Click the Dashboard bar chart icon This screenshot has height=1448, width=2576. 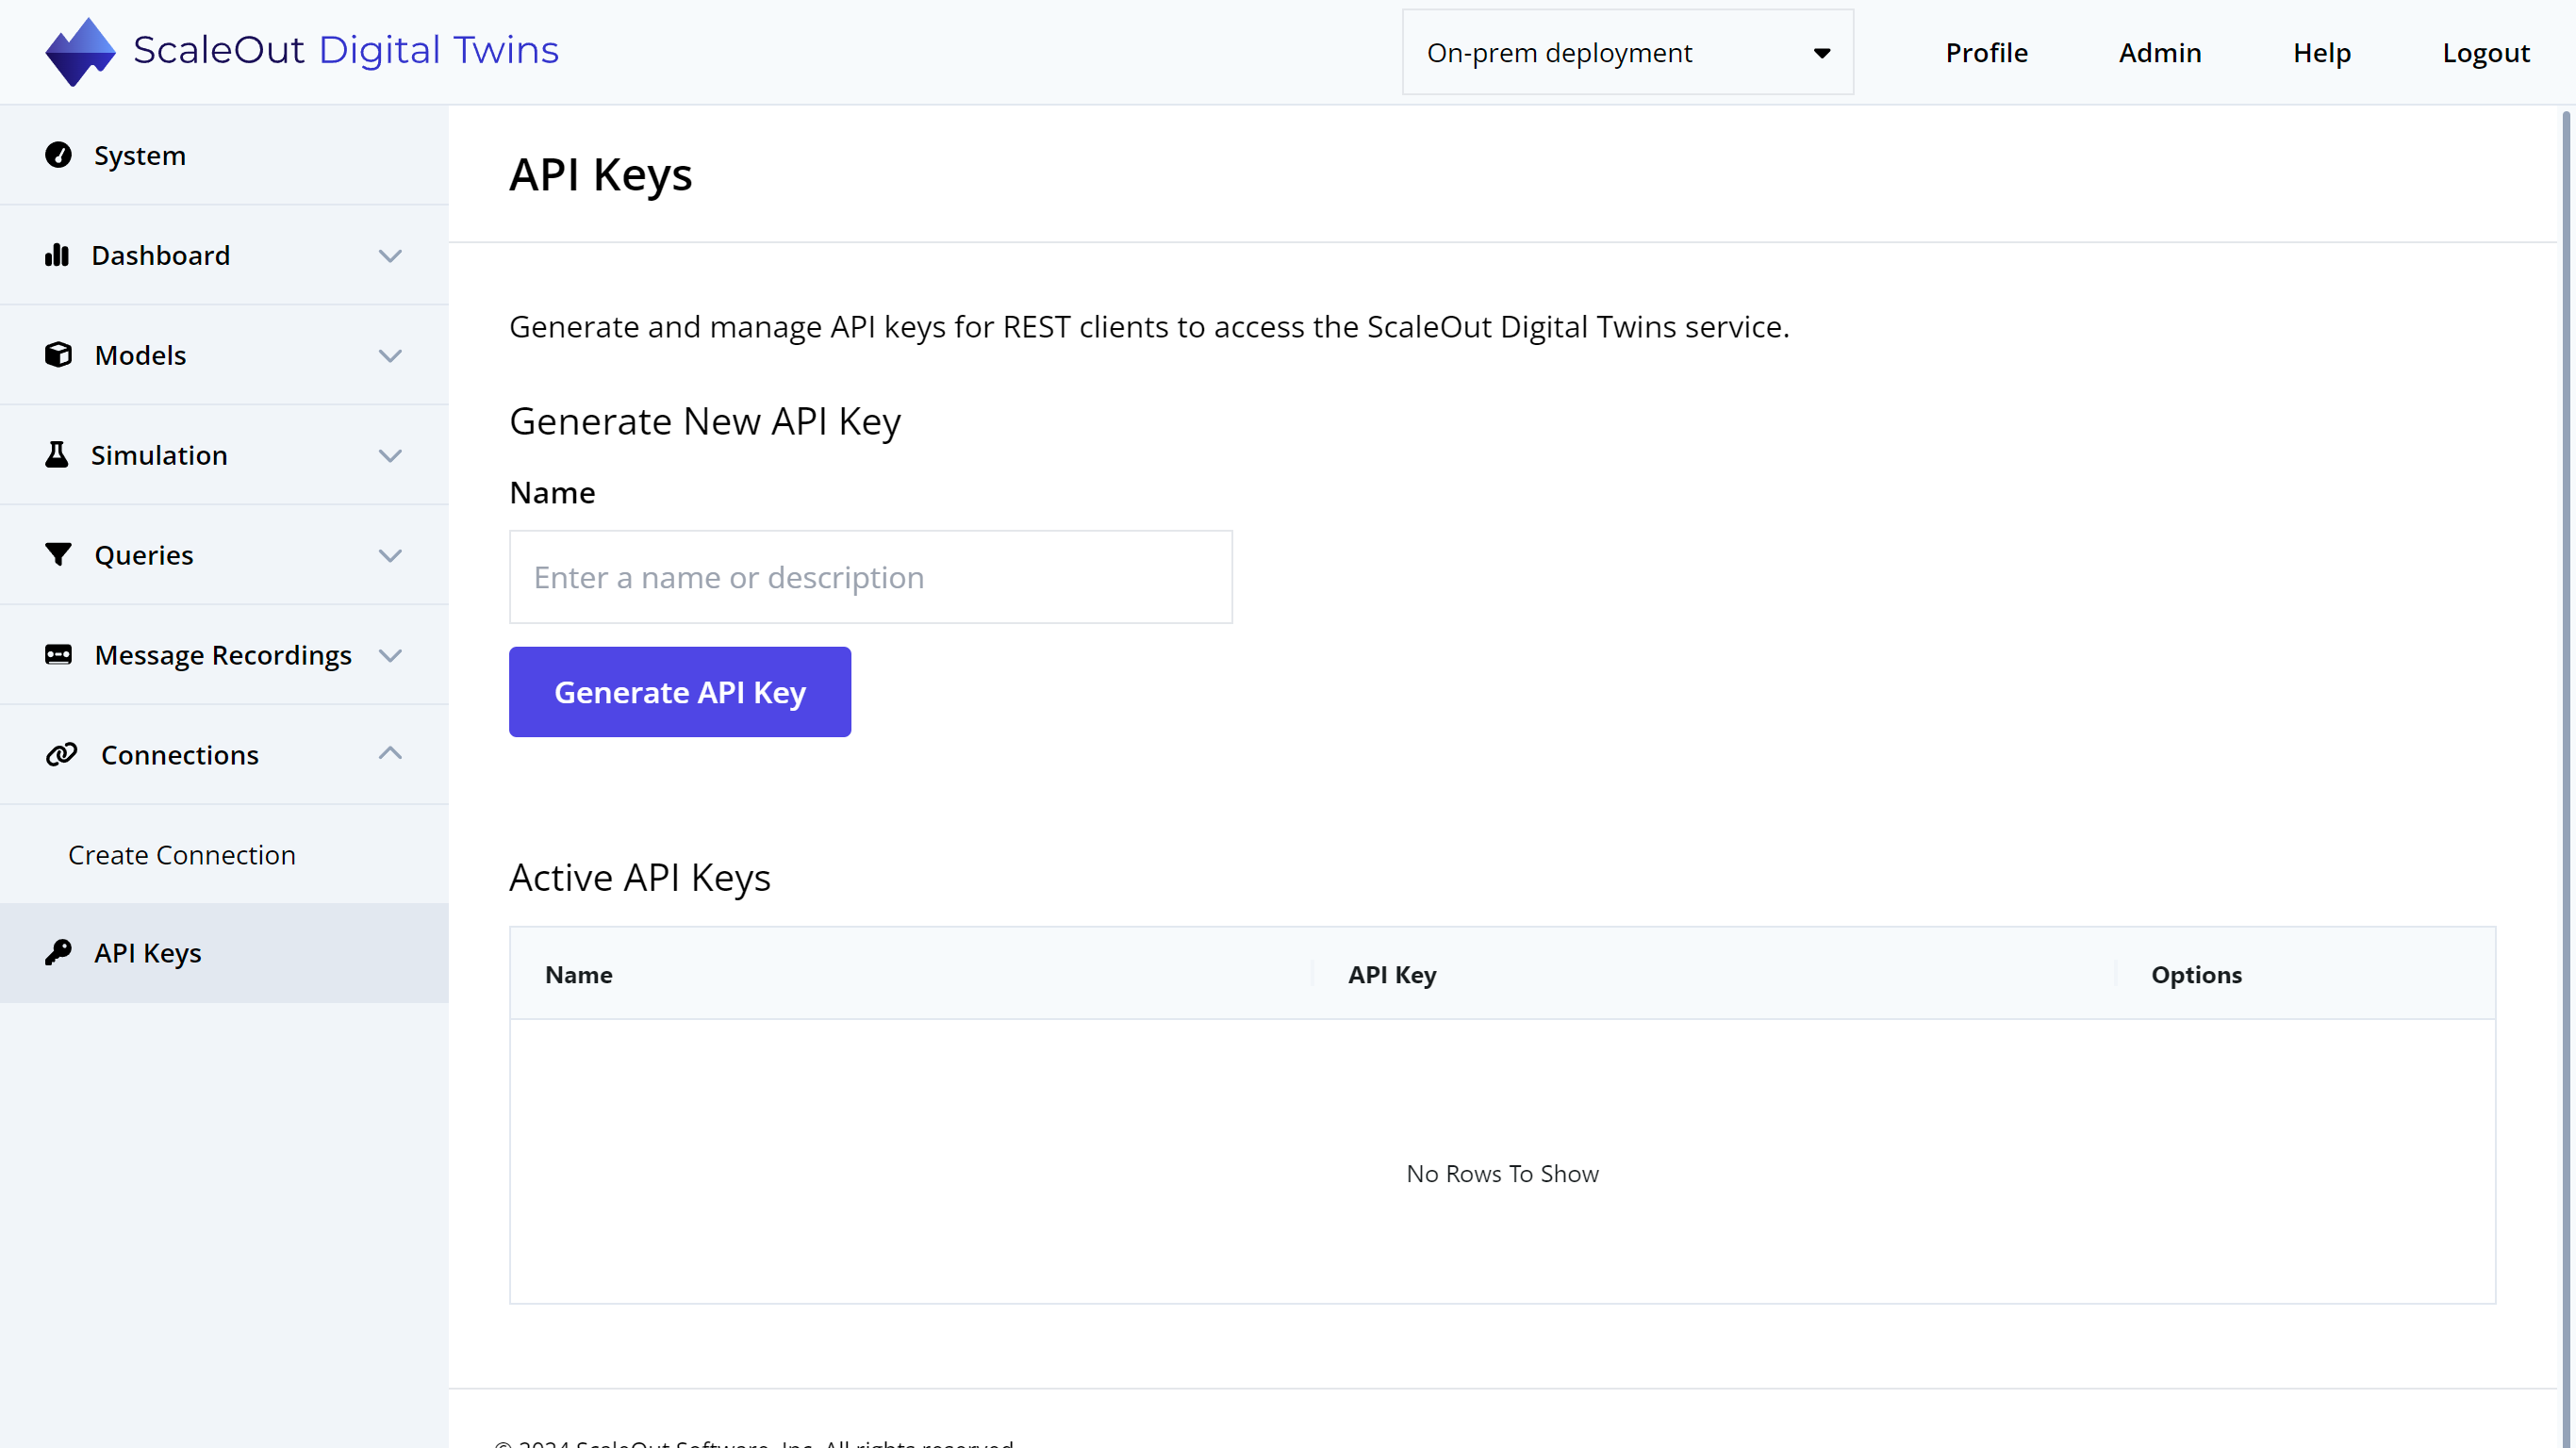pos(57,255)
